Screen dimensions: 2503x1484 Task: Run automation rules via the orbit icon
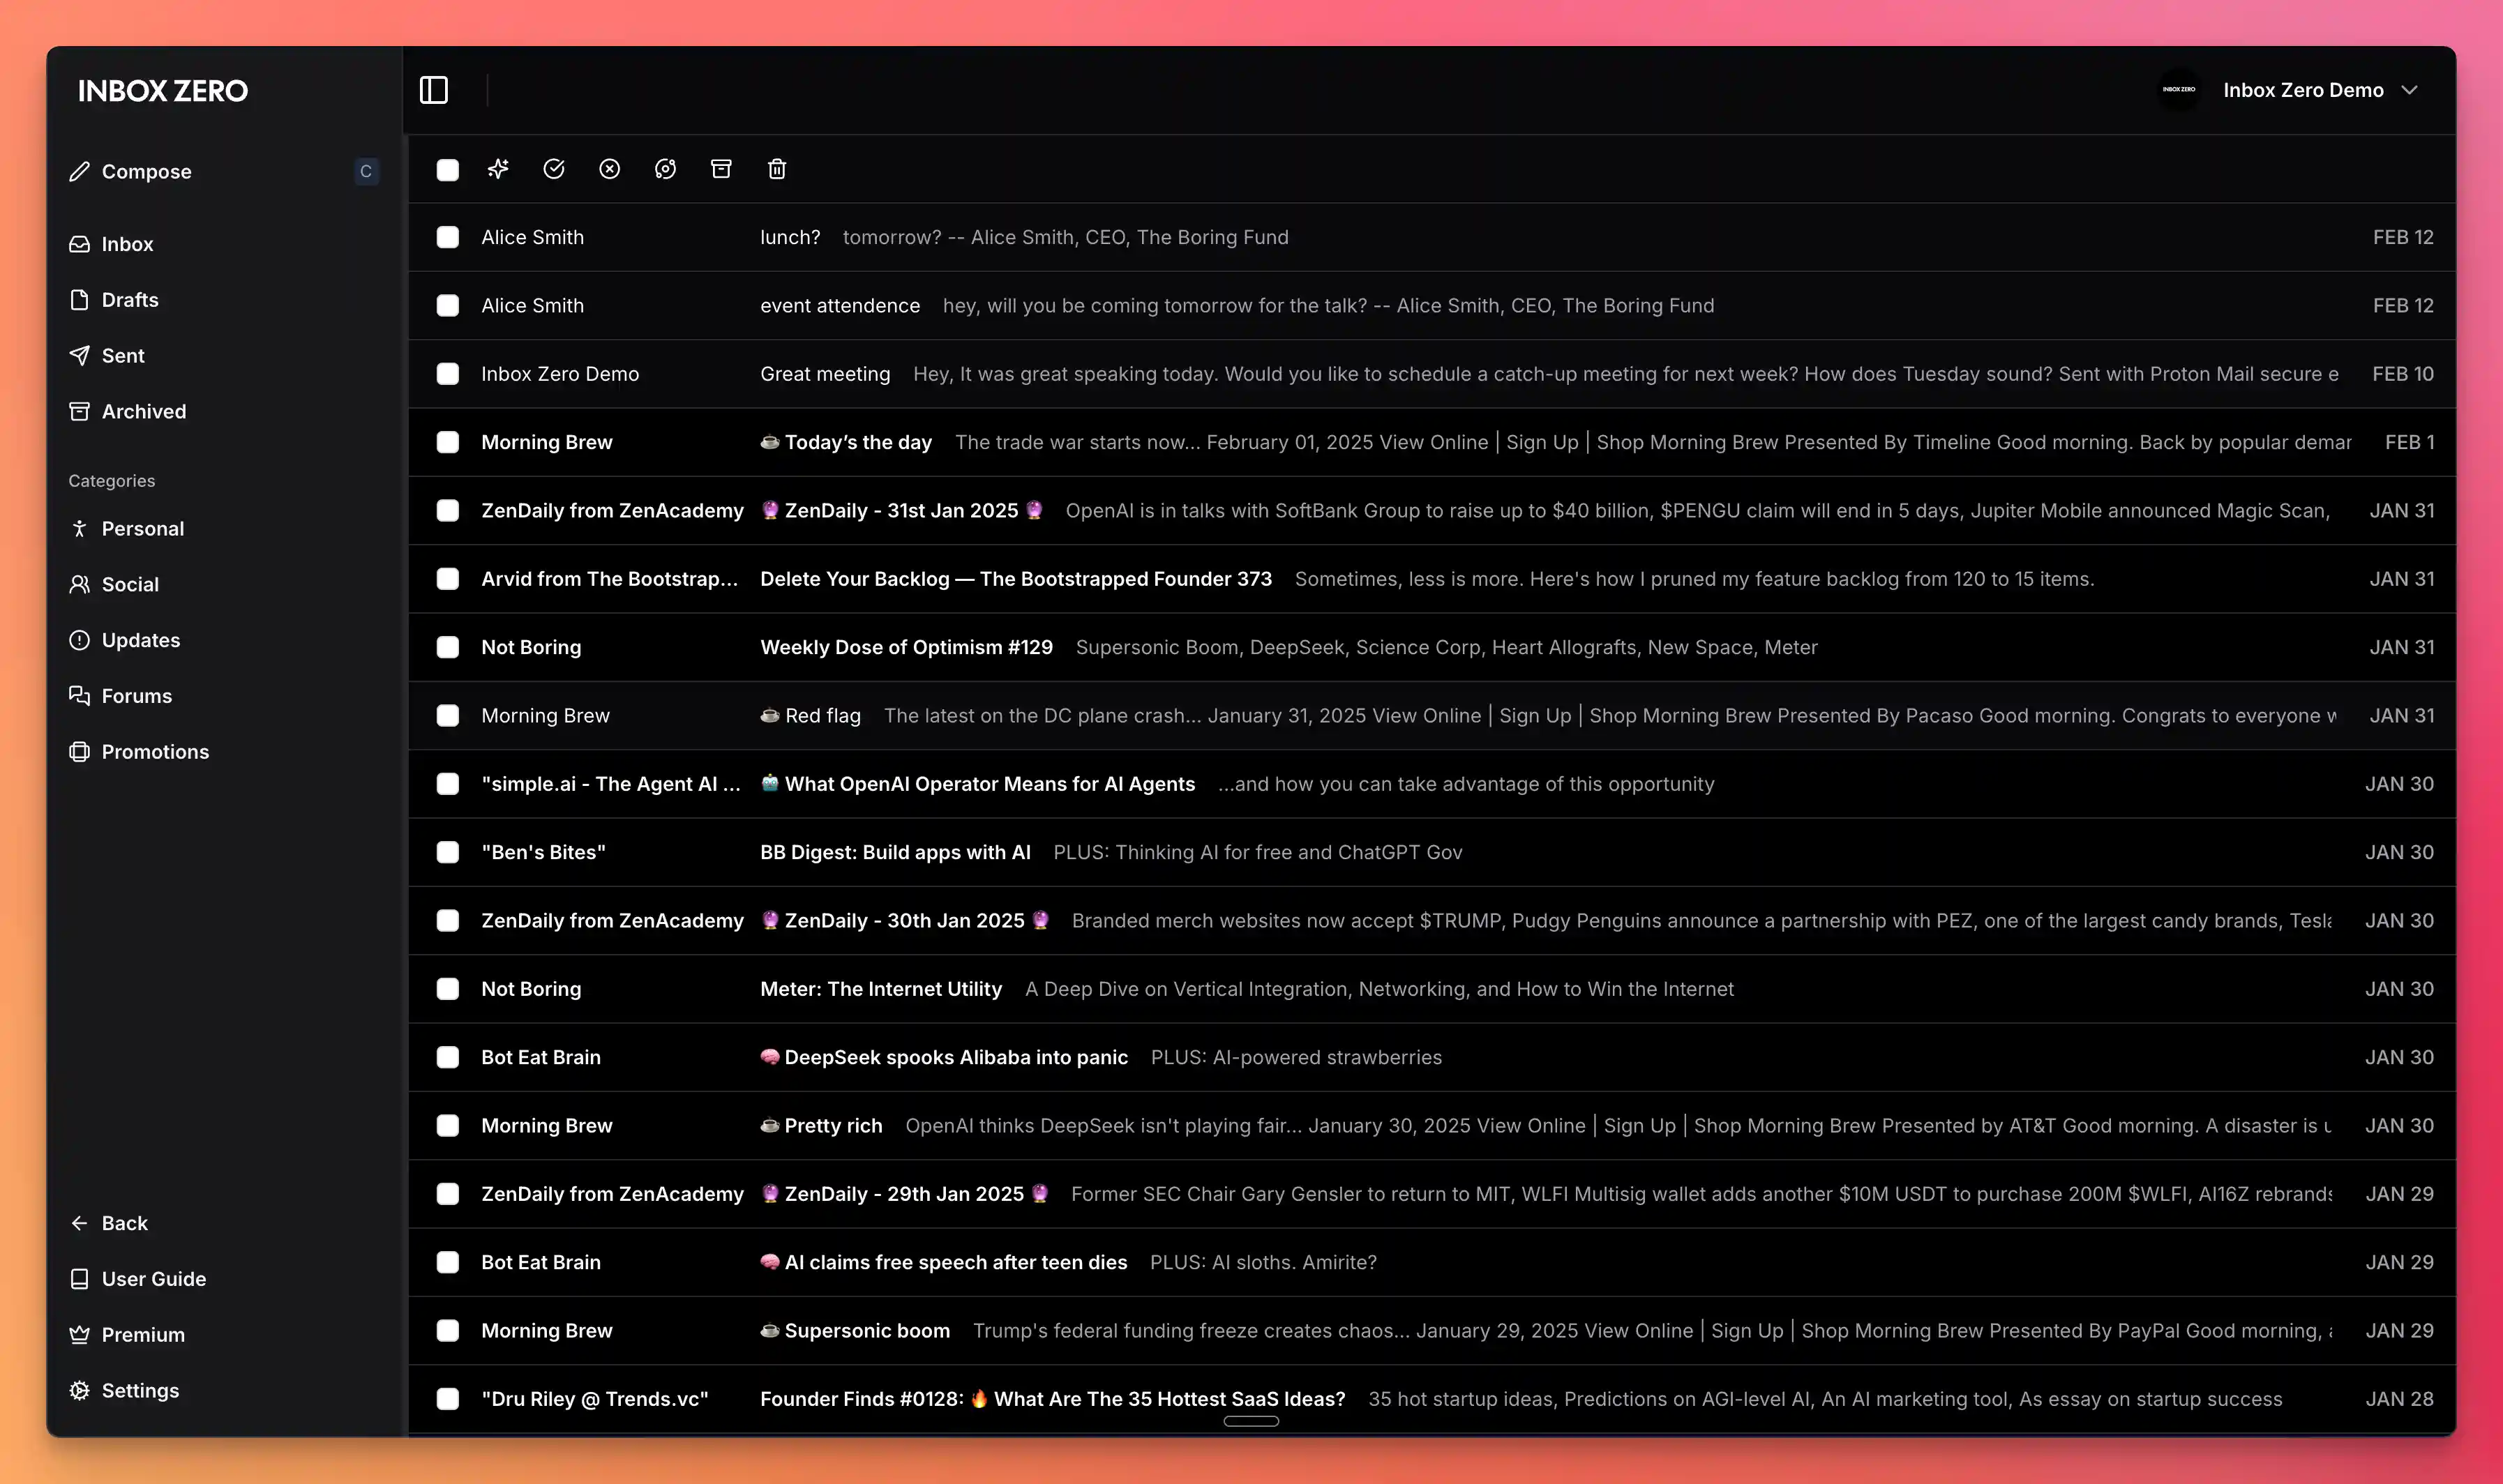[x=665, y=168]
